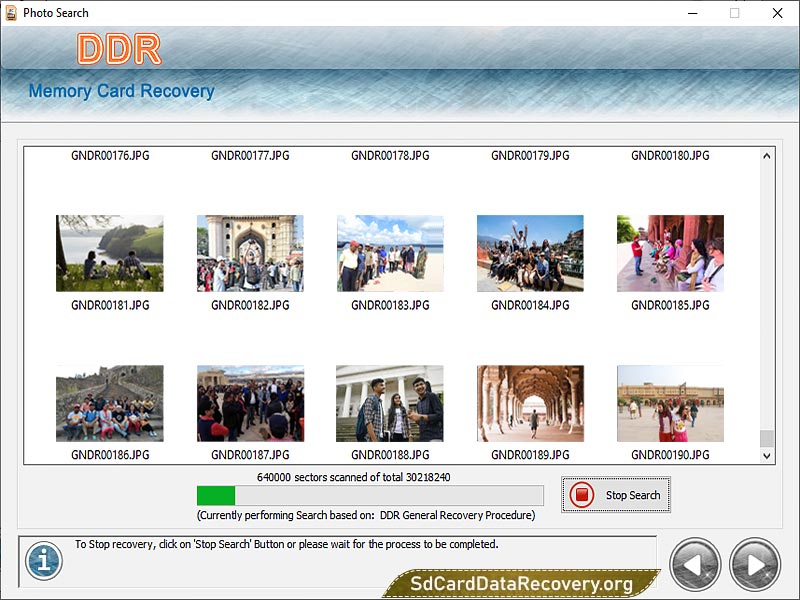The image size is (800, 600).
Task: Select photo GNDR00186.JPG
Action: [x=109, y=403]
